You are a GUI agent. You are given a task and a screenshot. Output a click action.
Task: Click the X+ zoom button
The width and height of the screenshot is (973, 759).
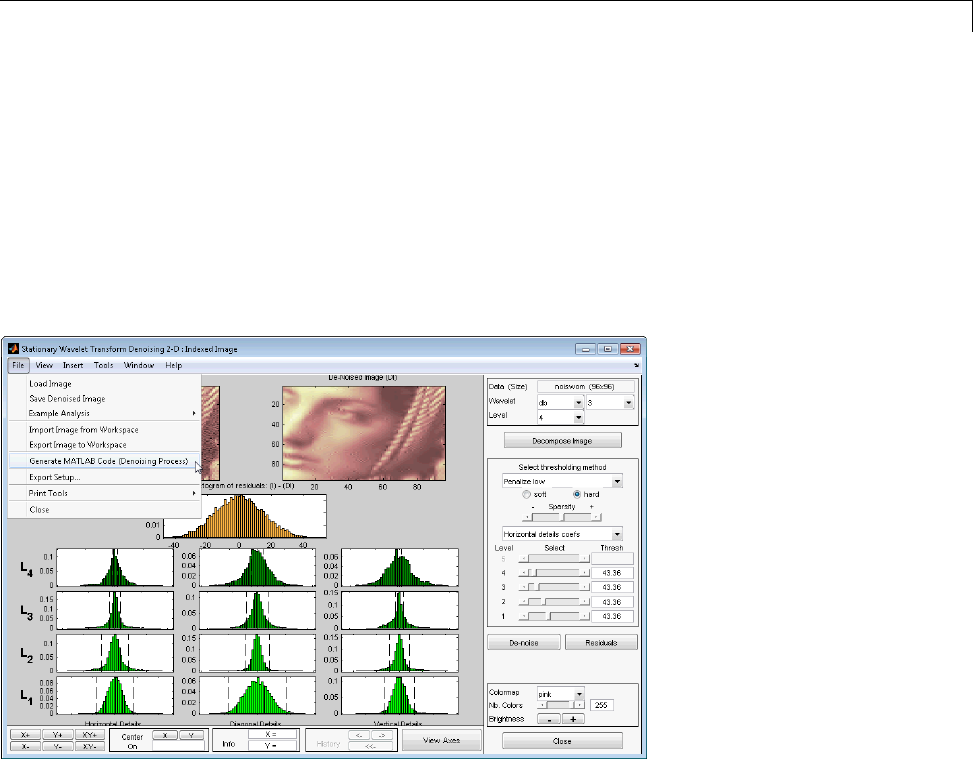(x=25, y=735)
